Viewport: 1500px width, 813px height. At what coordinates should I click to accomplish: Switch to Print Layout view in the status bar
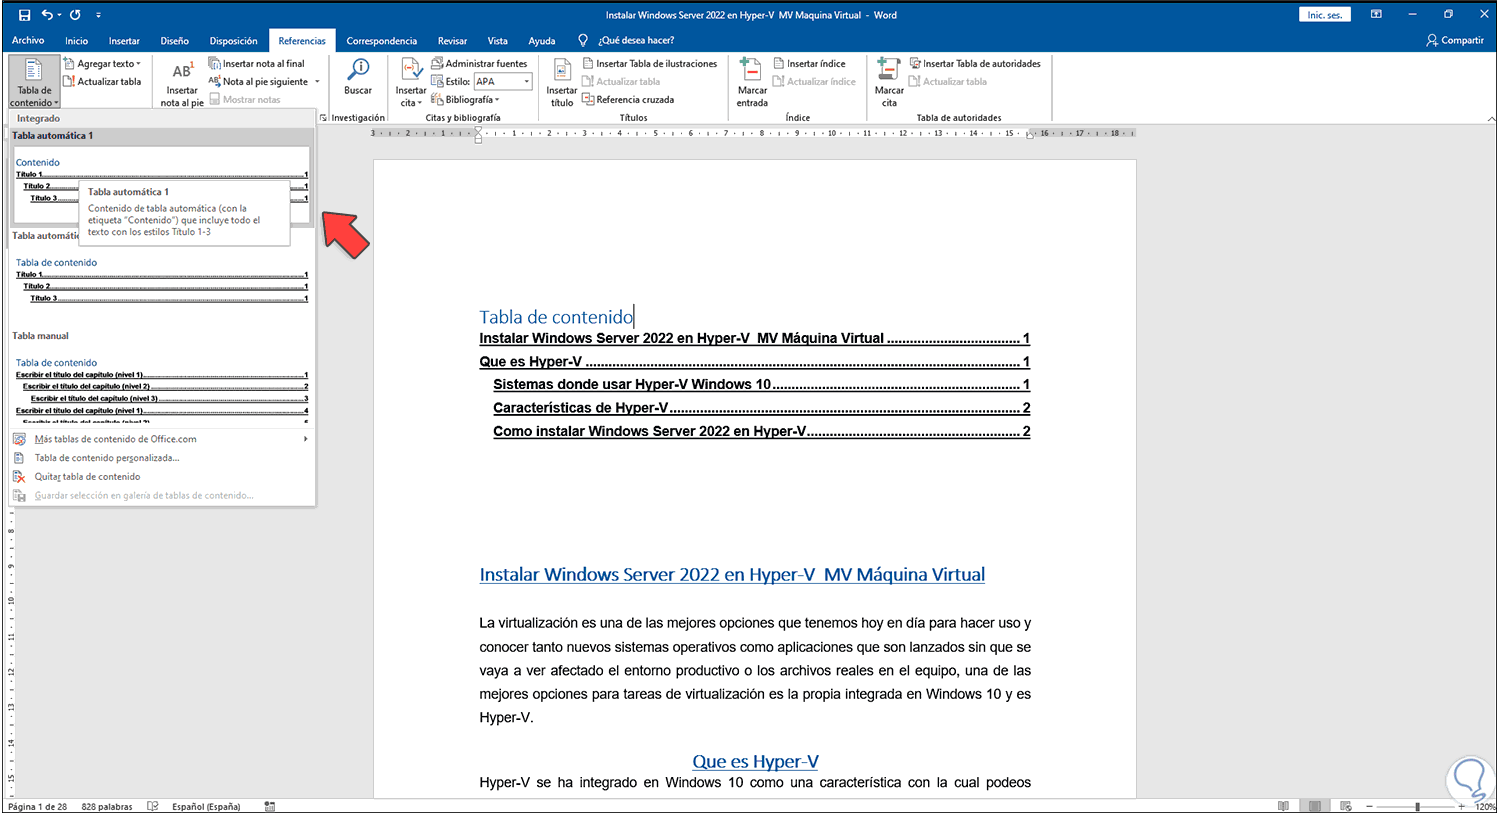coord(1315,806)
